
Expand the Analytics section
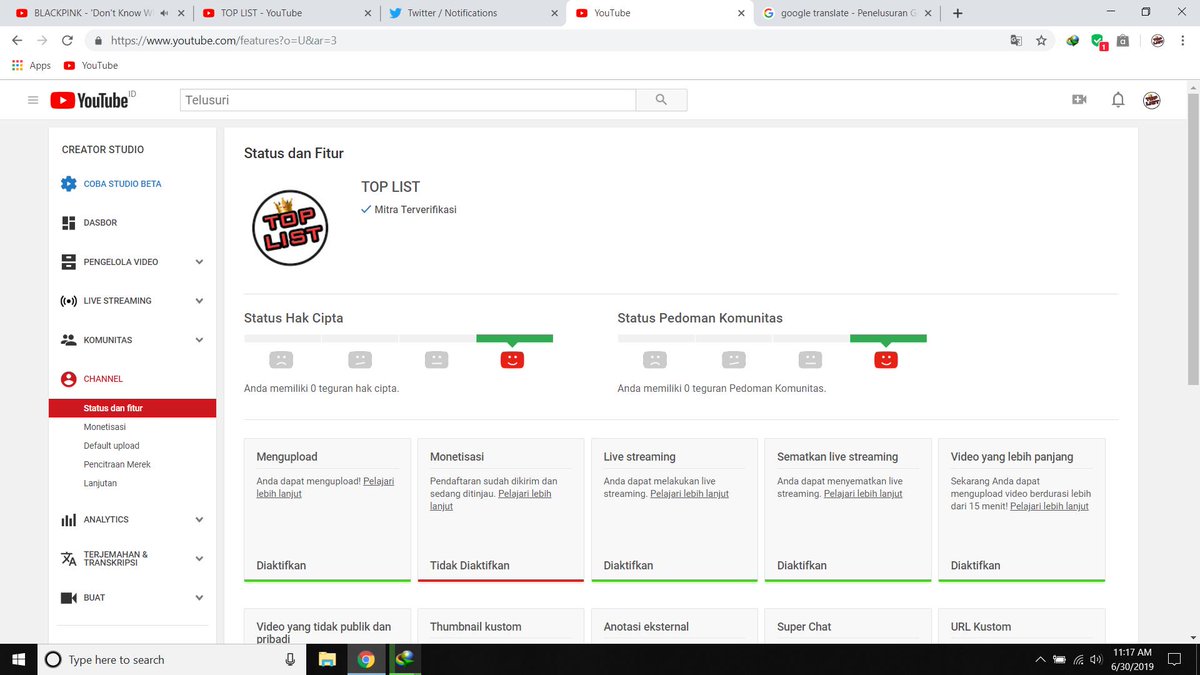(x=199, y=520)
